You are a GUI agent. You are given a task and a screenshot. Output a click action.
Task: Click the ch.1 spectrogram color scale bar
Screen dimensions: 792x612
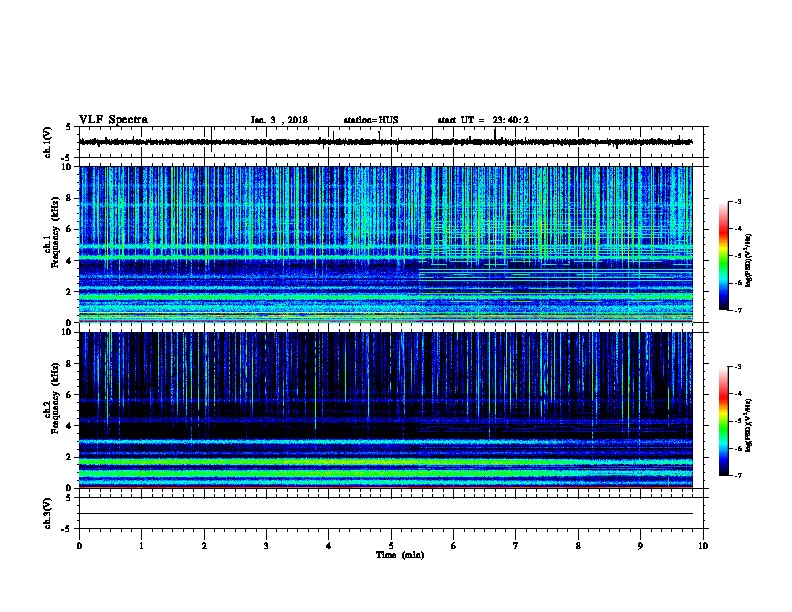[x=724, y=256]
